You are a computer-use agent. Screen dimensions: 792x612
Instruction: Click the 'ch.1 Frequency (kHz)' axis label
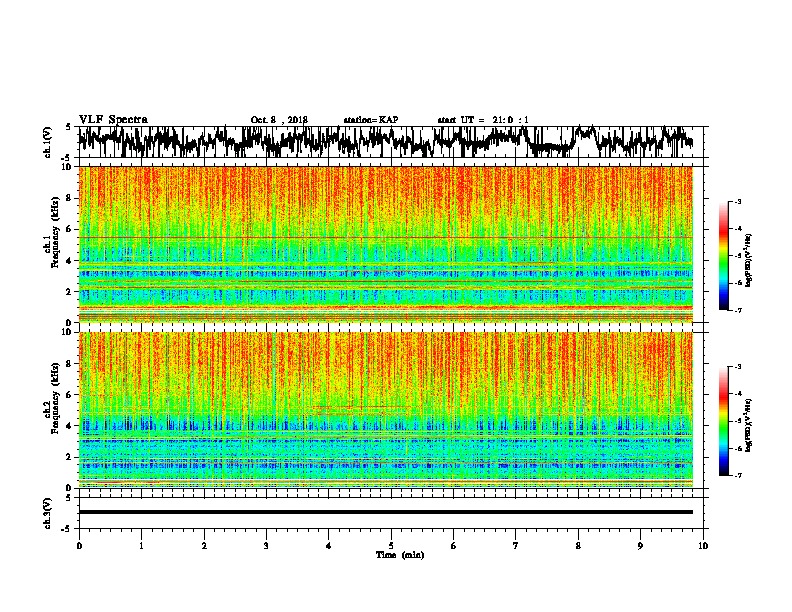point(51,232)
